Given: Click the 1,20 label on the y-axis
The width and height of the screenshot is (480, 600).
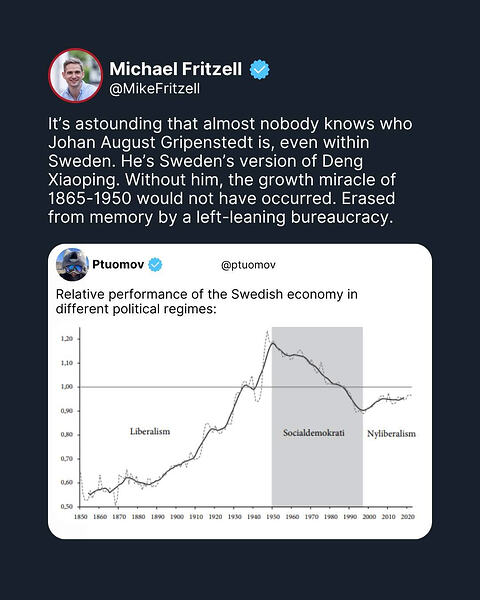Looking at the screenshot, I should tap(67, 339).
